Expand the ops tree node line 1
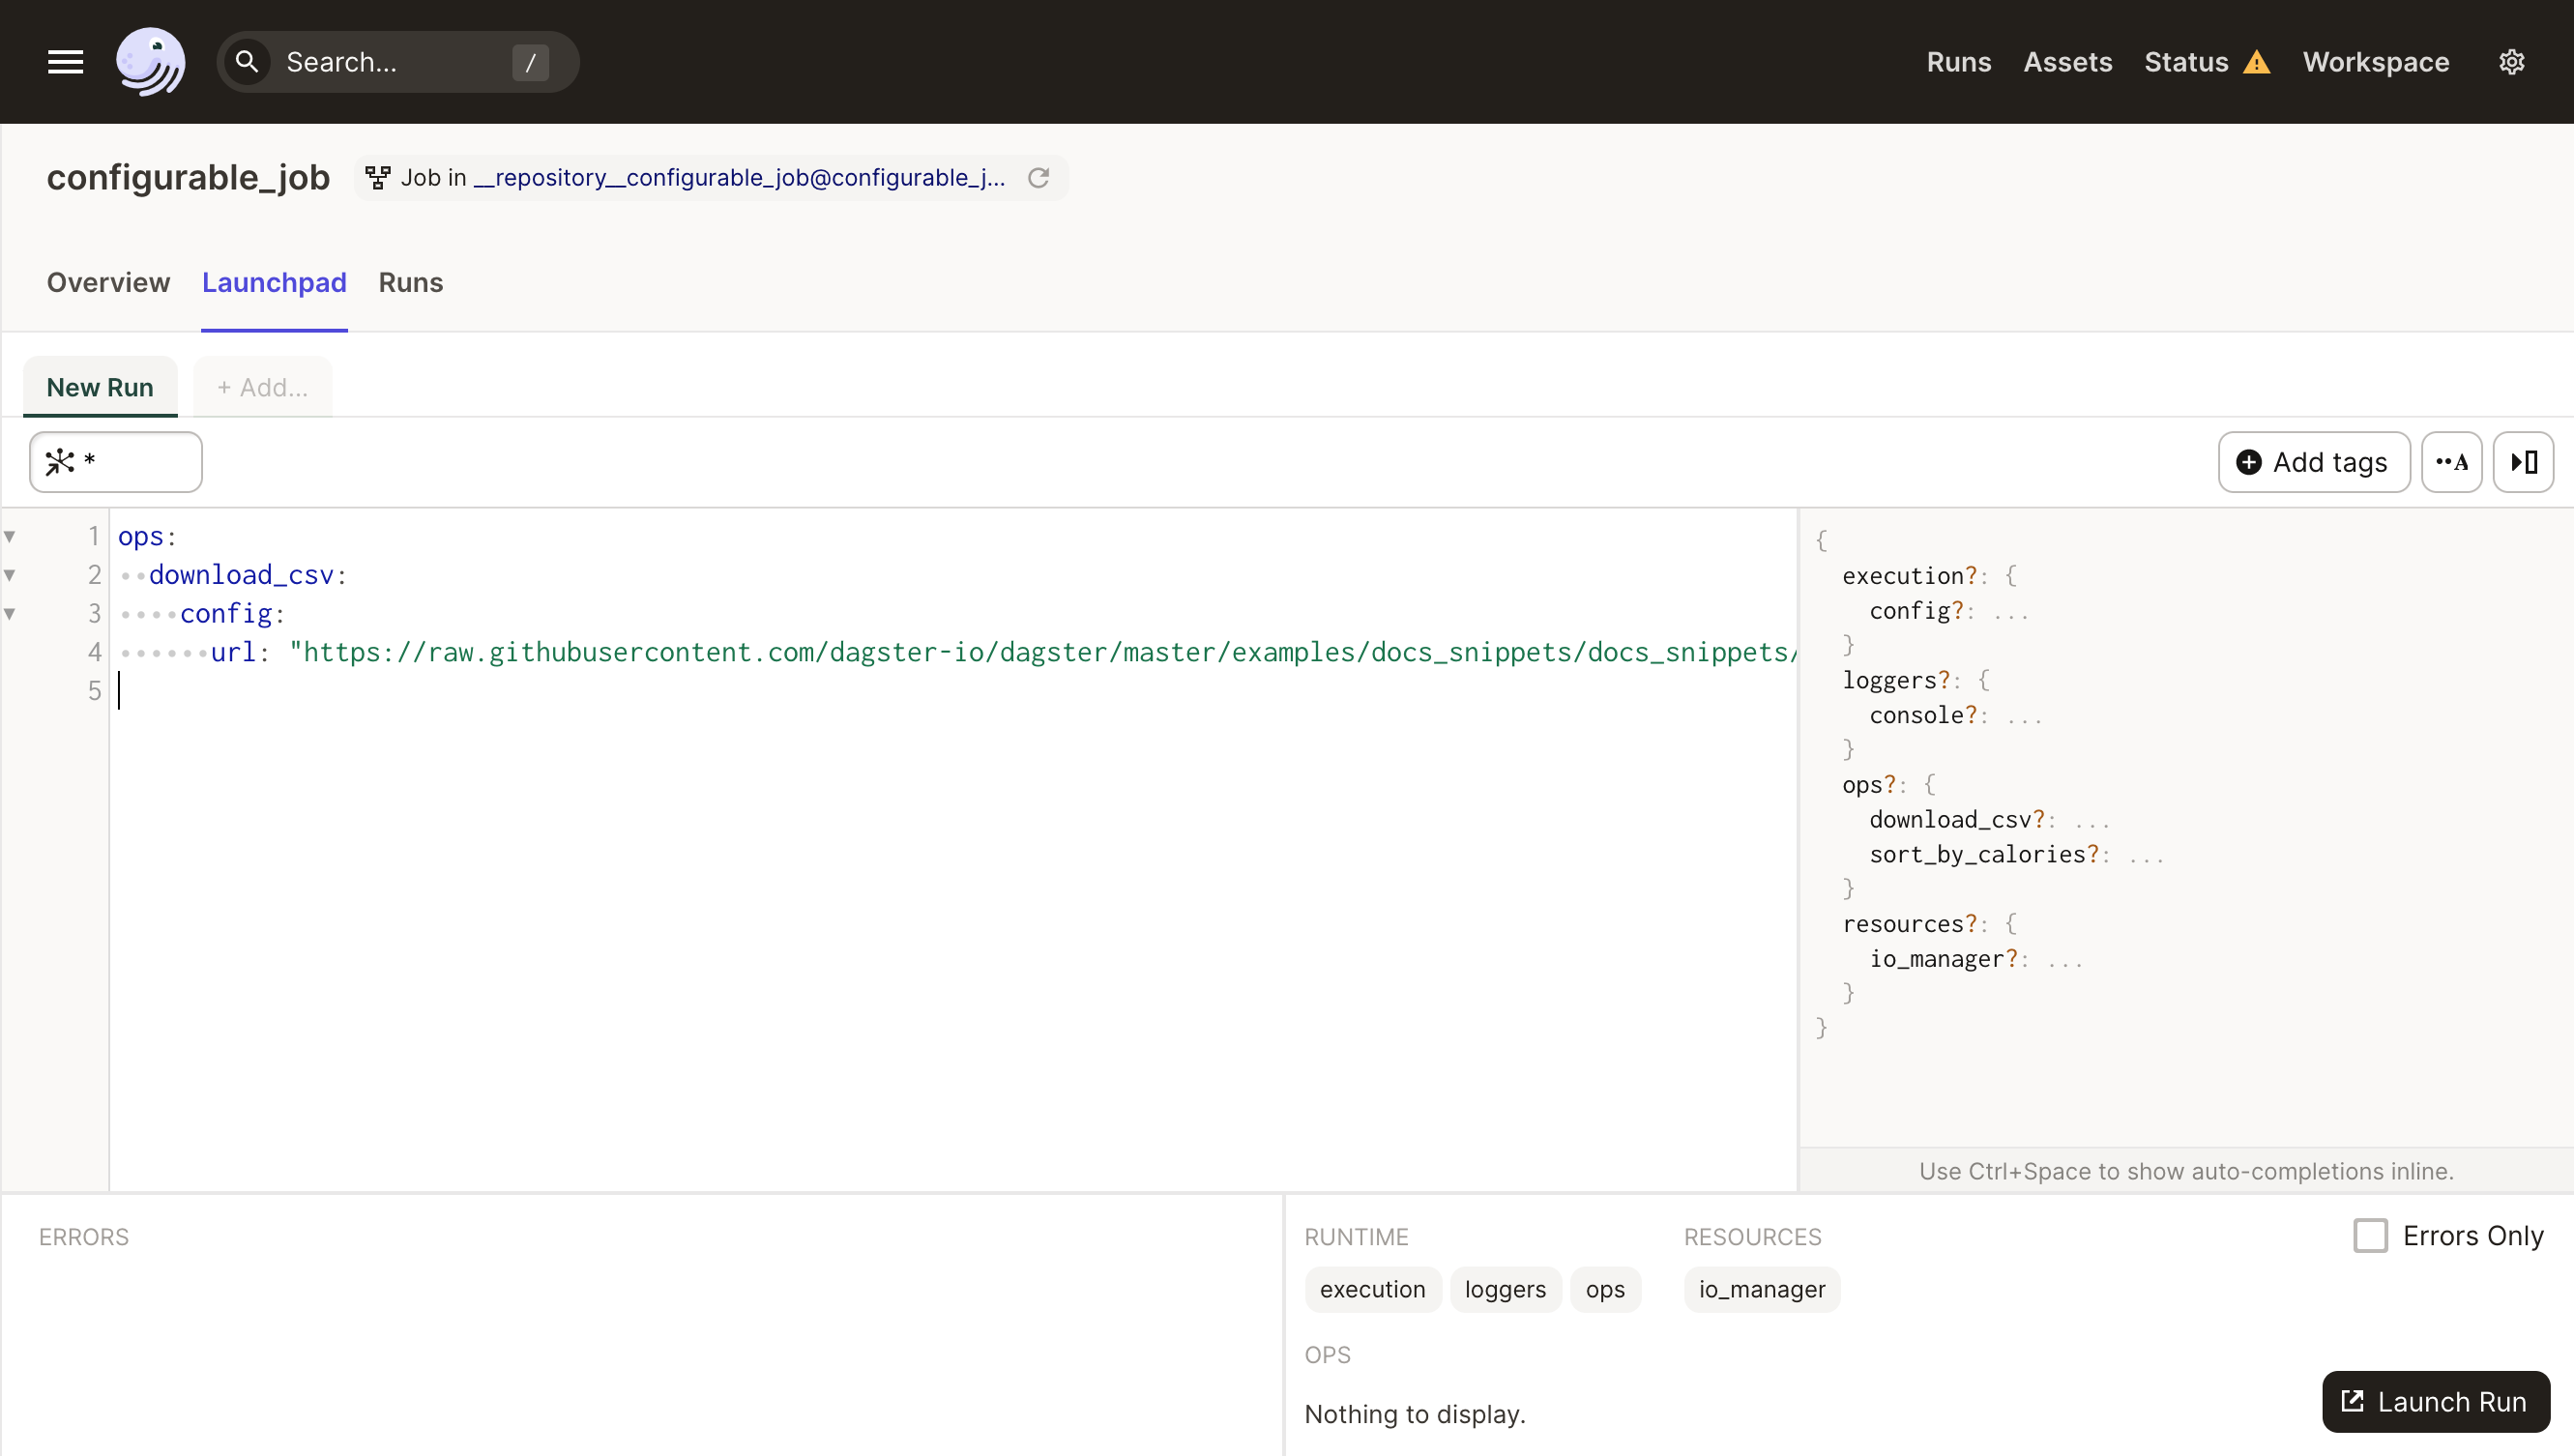The height and width of the screenshot is (1456, 2574). click(x=11, y=536)
